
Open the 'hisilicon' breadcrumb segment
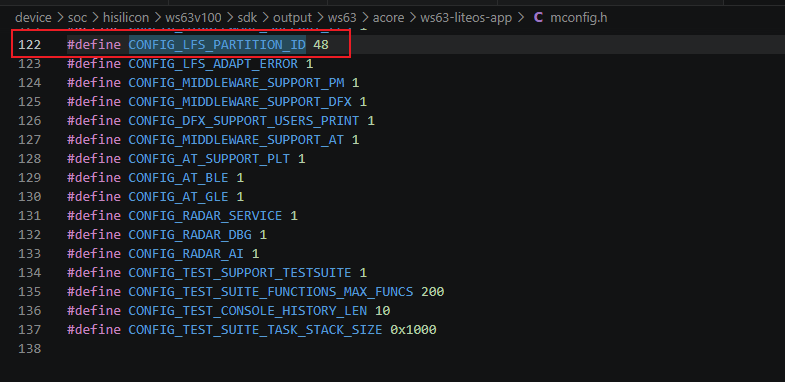click(126, 18)
